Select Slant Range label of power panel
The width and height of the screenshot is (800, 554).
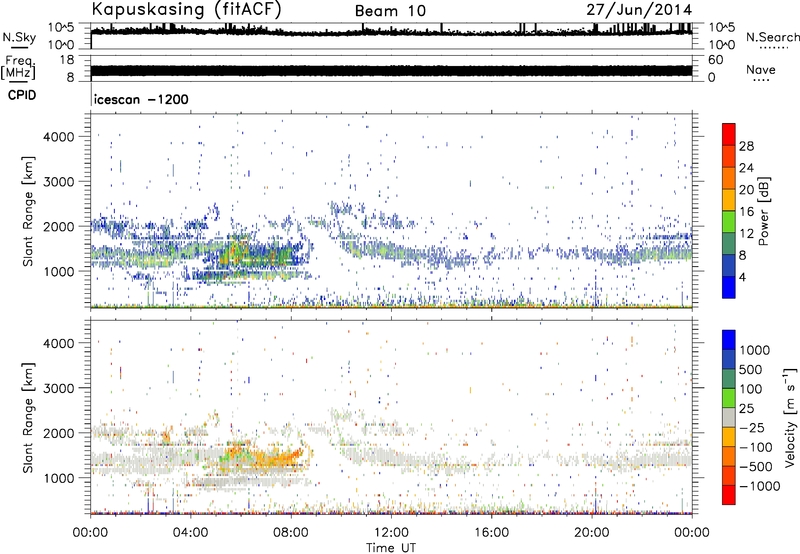coord(28,211)
